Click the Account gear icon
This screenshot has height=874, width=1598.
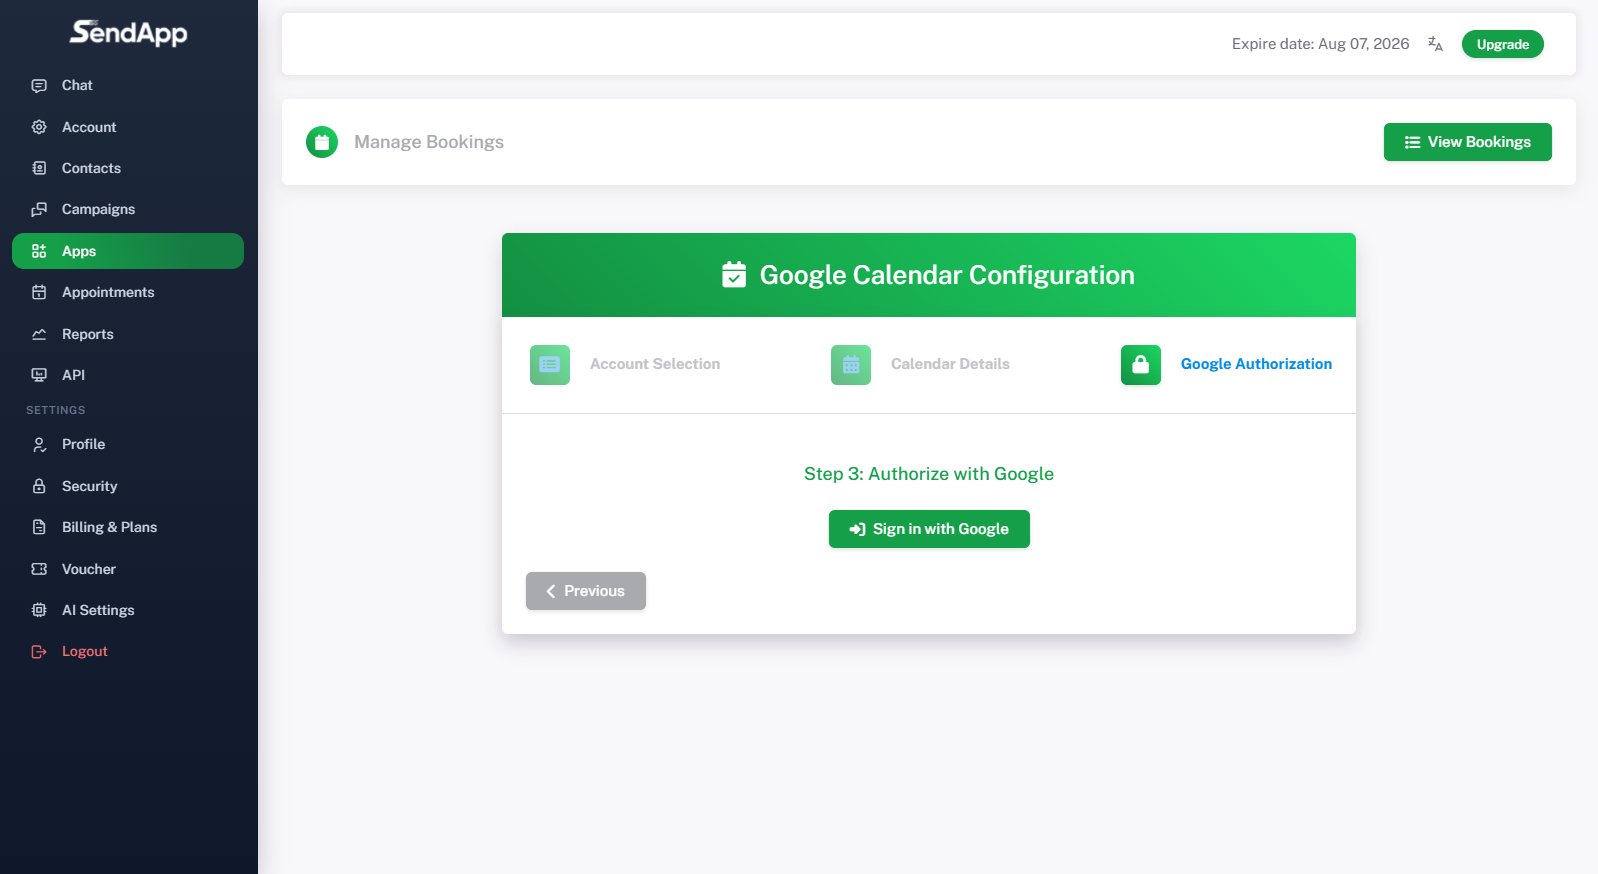click(x=39, y=127)
